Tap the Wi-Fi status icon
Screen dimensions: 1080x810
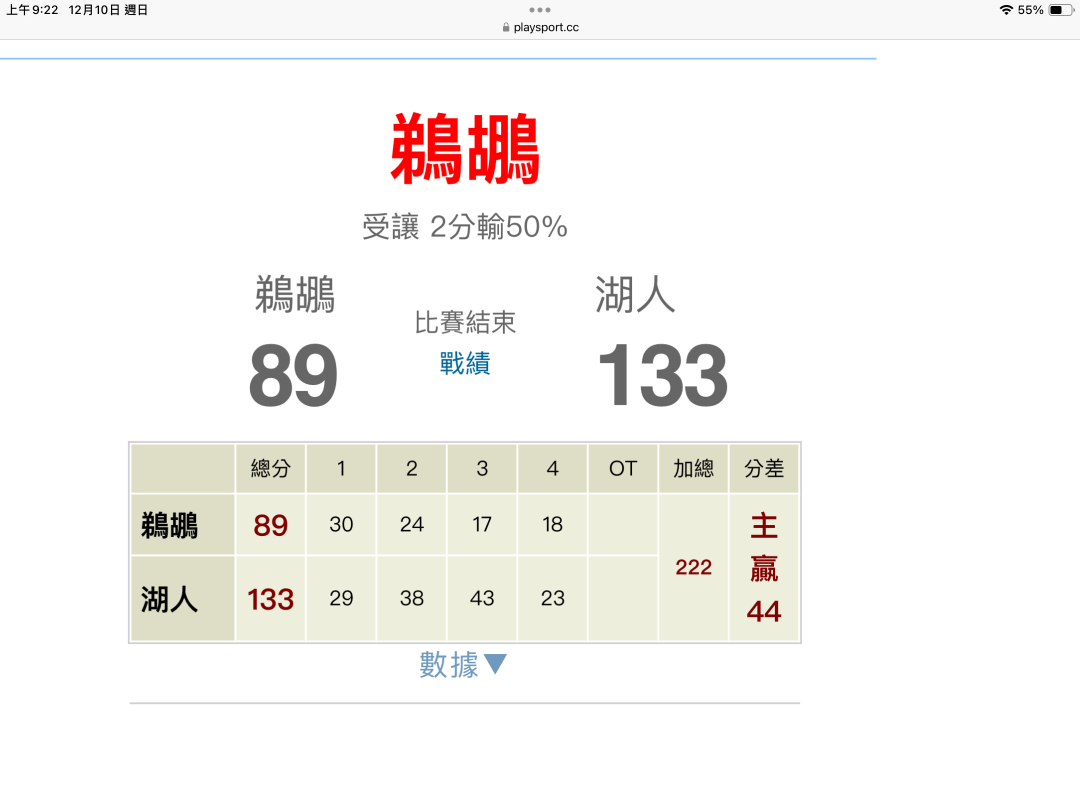click(x=1006, y=10)
